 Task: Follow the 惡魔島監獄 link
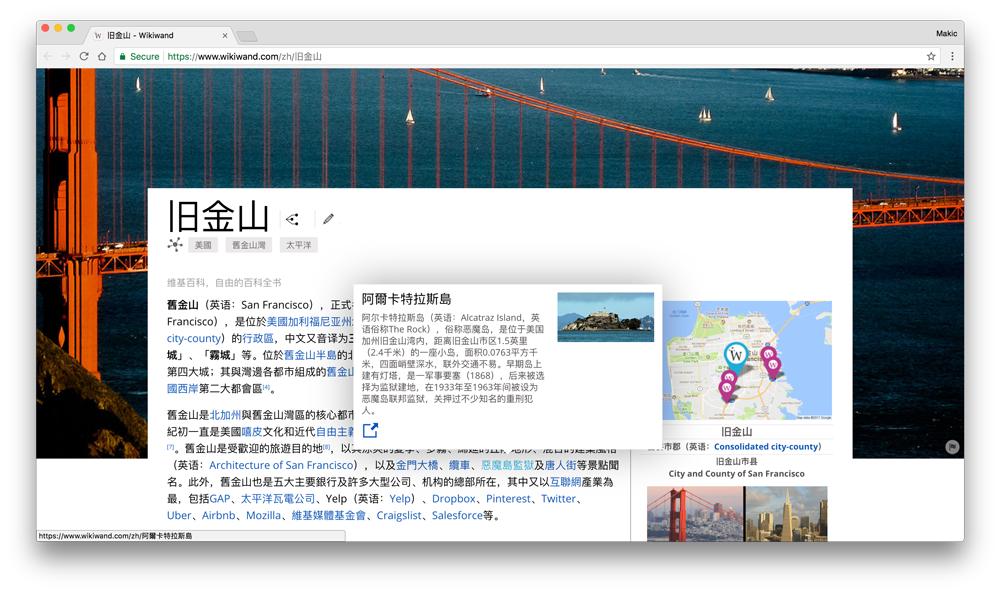coord(507,465)
